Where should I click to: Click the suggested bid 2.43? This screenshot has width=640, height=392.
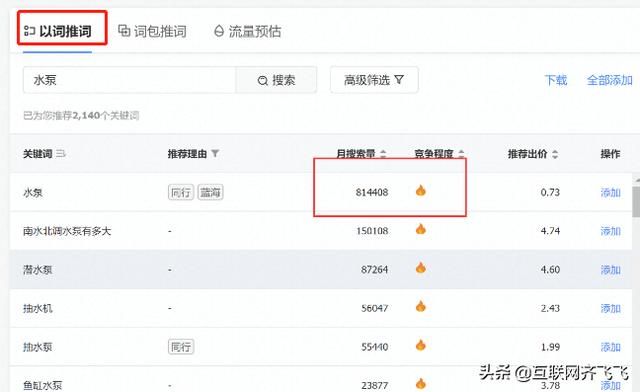click(x=550, y=308)
